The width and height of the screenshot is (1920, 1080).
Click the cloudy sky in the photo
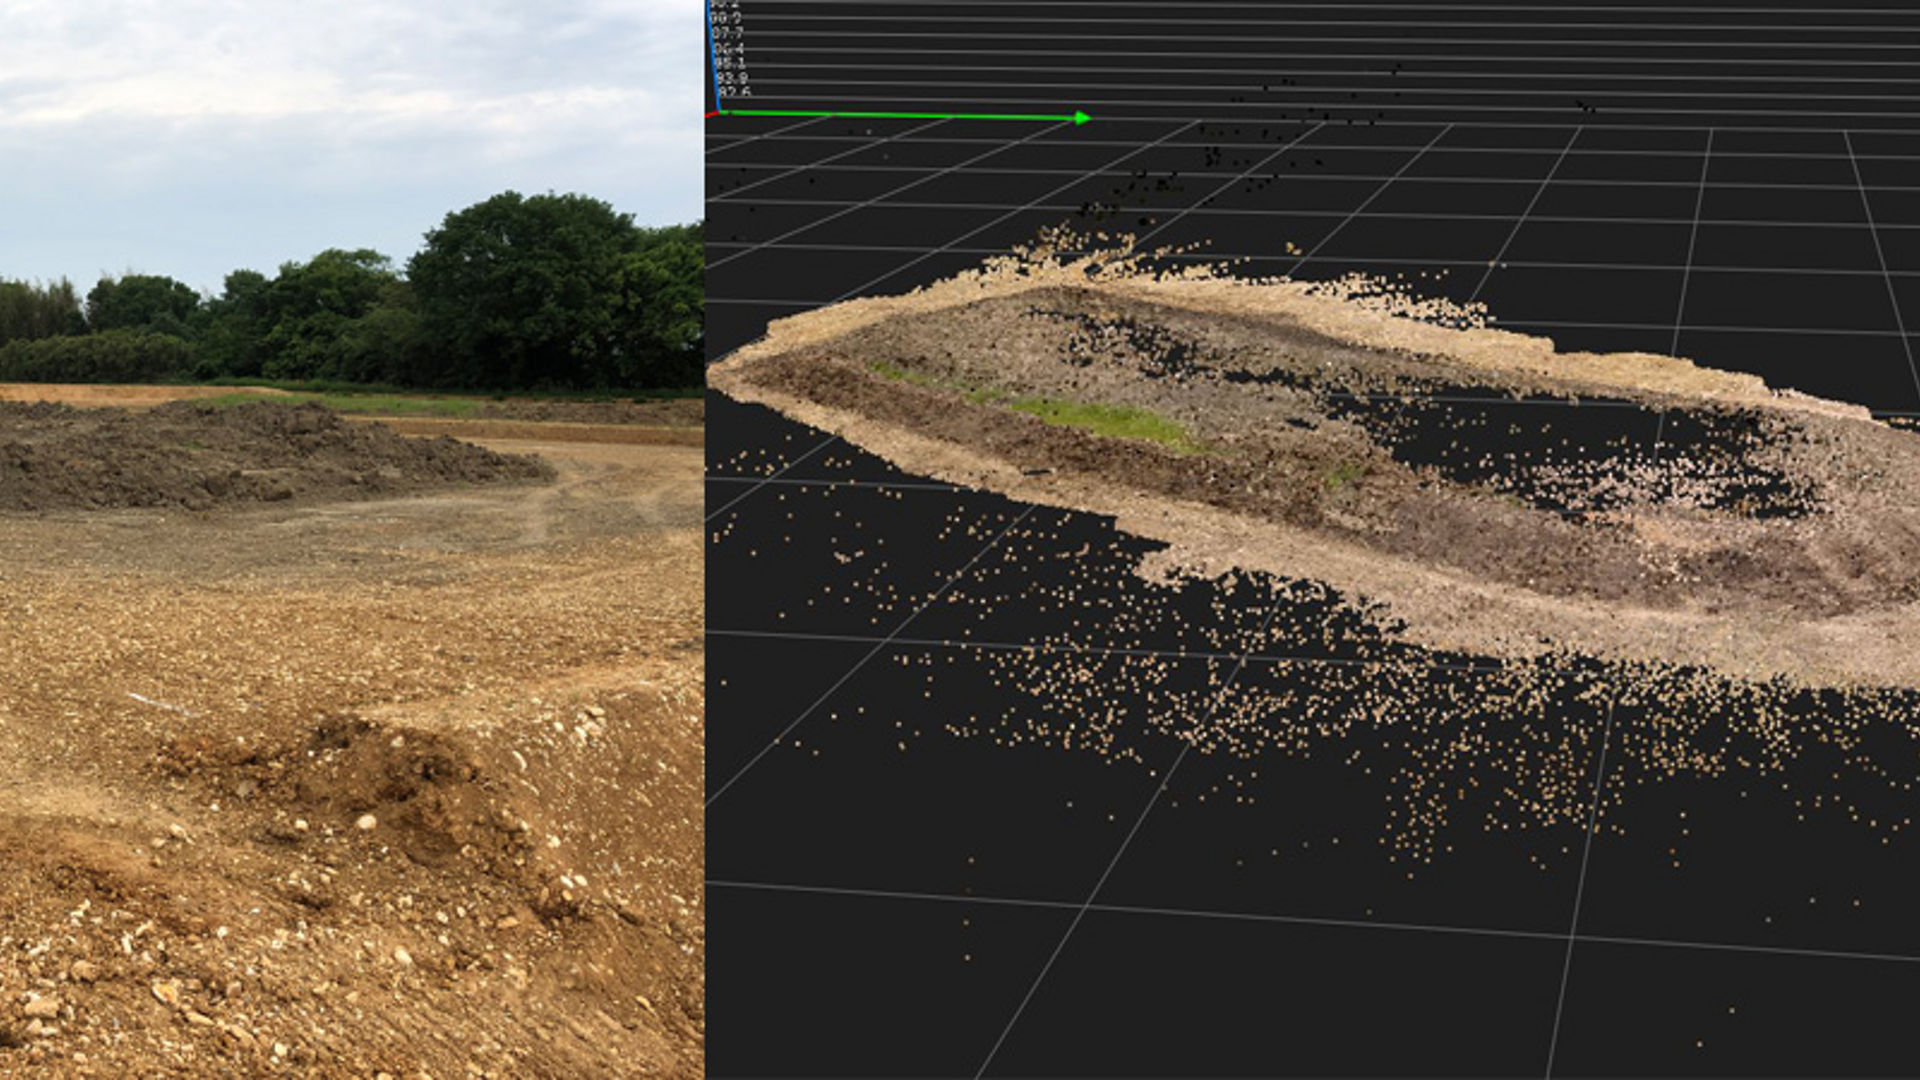pos(300,100)
